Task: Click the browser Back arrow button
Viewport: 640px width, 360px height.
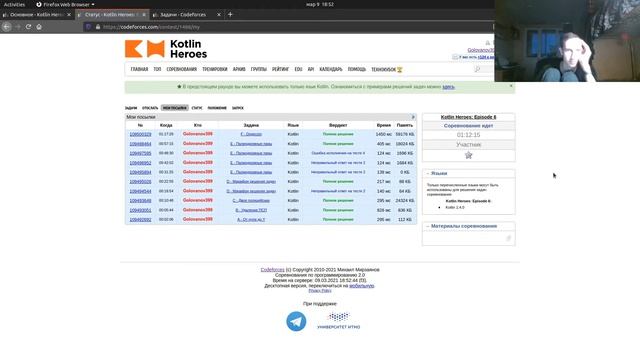Action: 7,27
